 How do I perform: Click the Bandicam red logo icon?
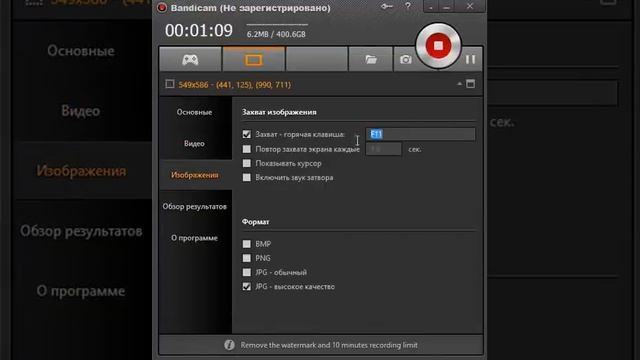(x=162, y=7)
